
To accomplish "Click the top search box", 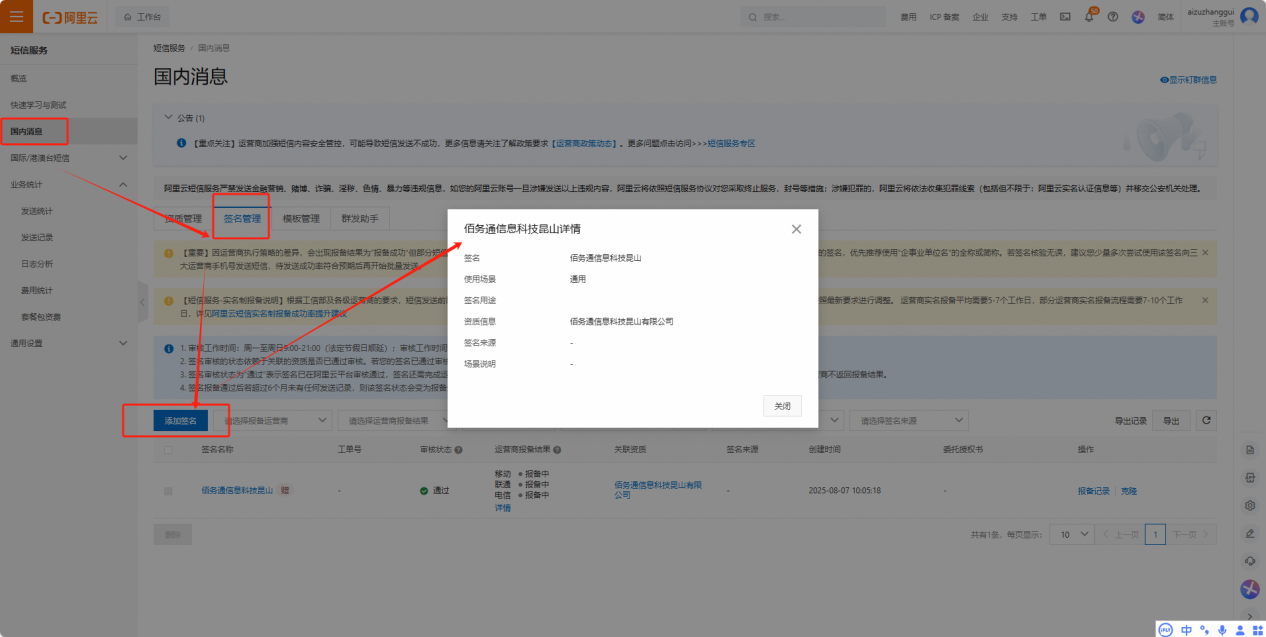I will (x=814, y=17).
